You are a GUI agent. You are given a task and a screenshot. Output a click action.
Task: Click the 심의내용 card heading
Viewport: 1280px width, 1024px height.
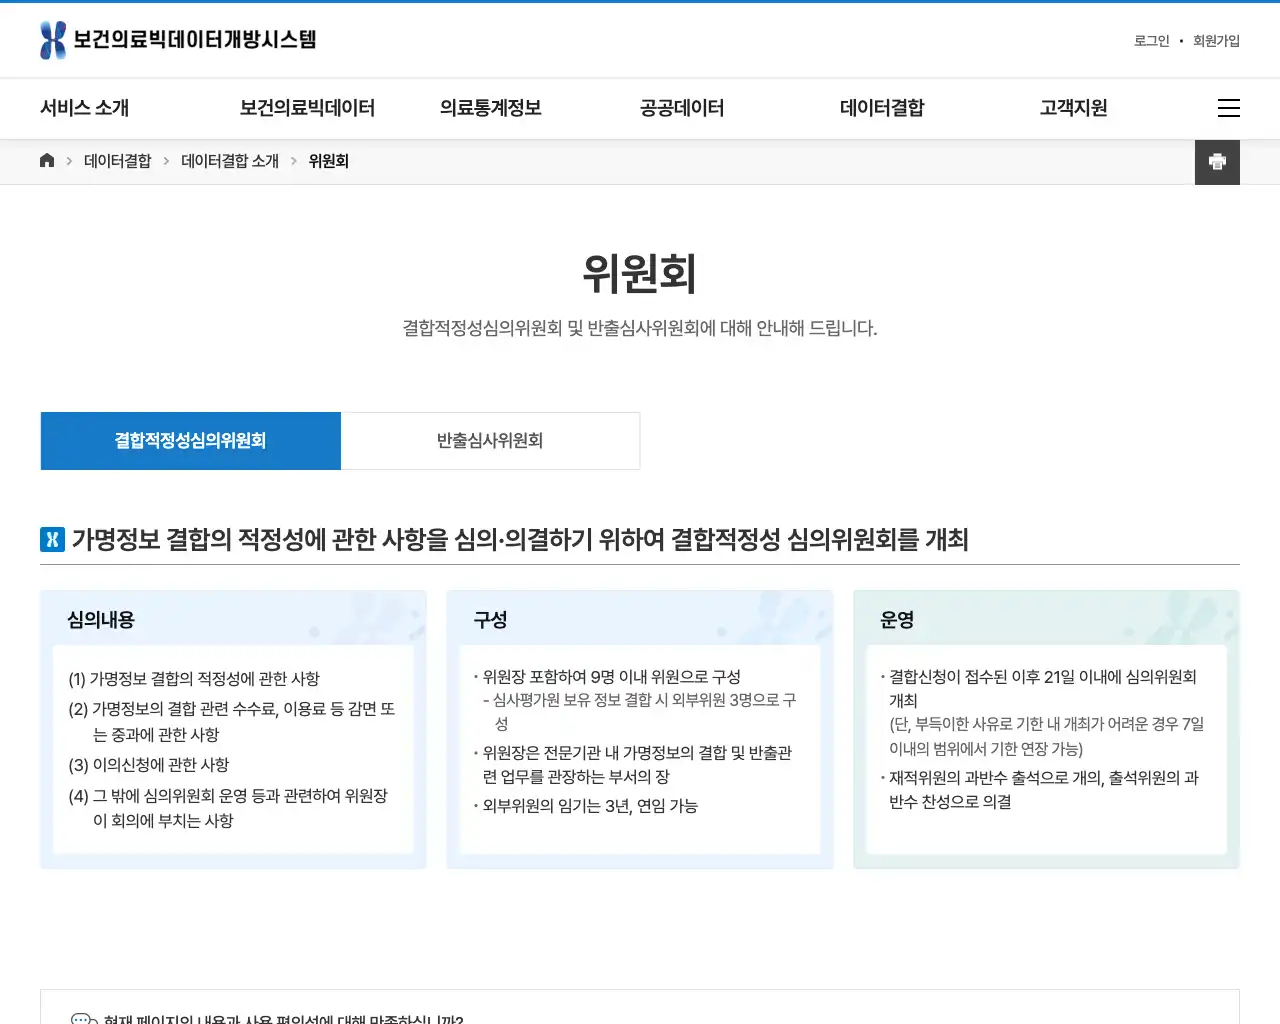101,620
